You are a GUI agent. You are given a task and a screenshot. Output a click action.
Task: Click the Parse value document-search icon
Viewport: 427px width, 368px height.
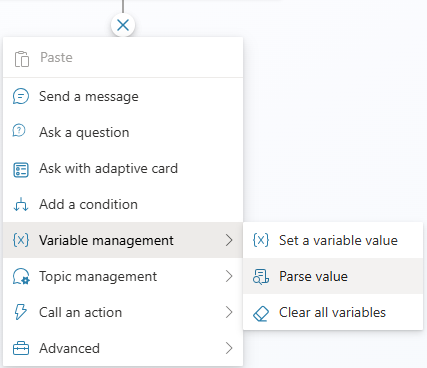coord(261,276)
